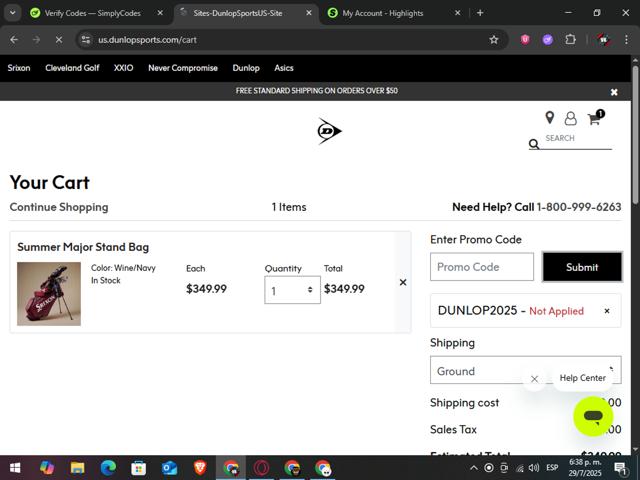Submit the promo code
640x480 pixels.
click(x=582, y=267)
